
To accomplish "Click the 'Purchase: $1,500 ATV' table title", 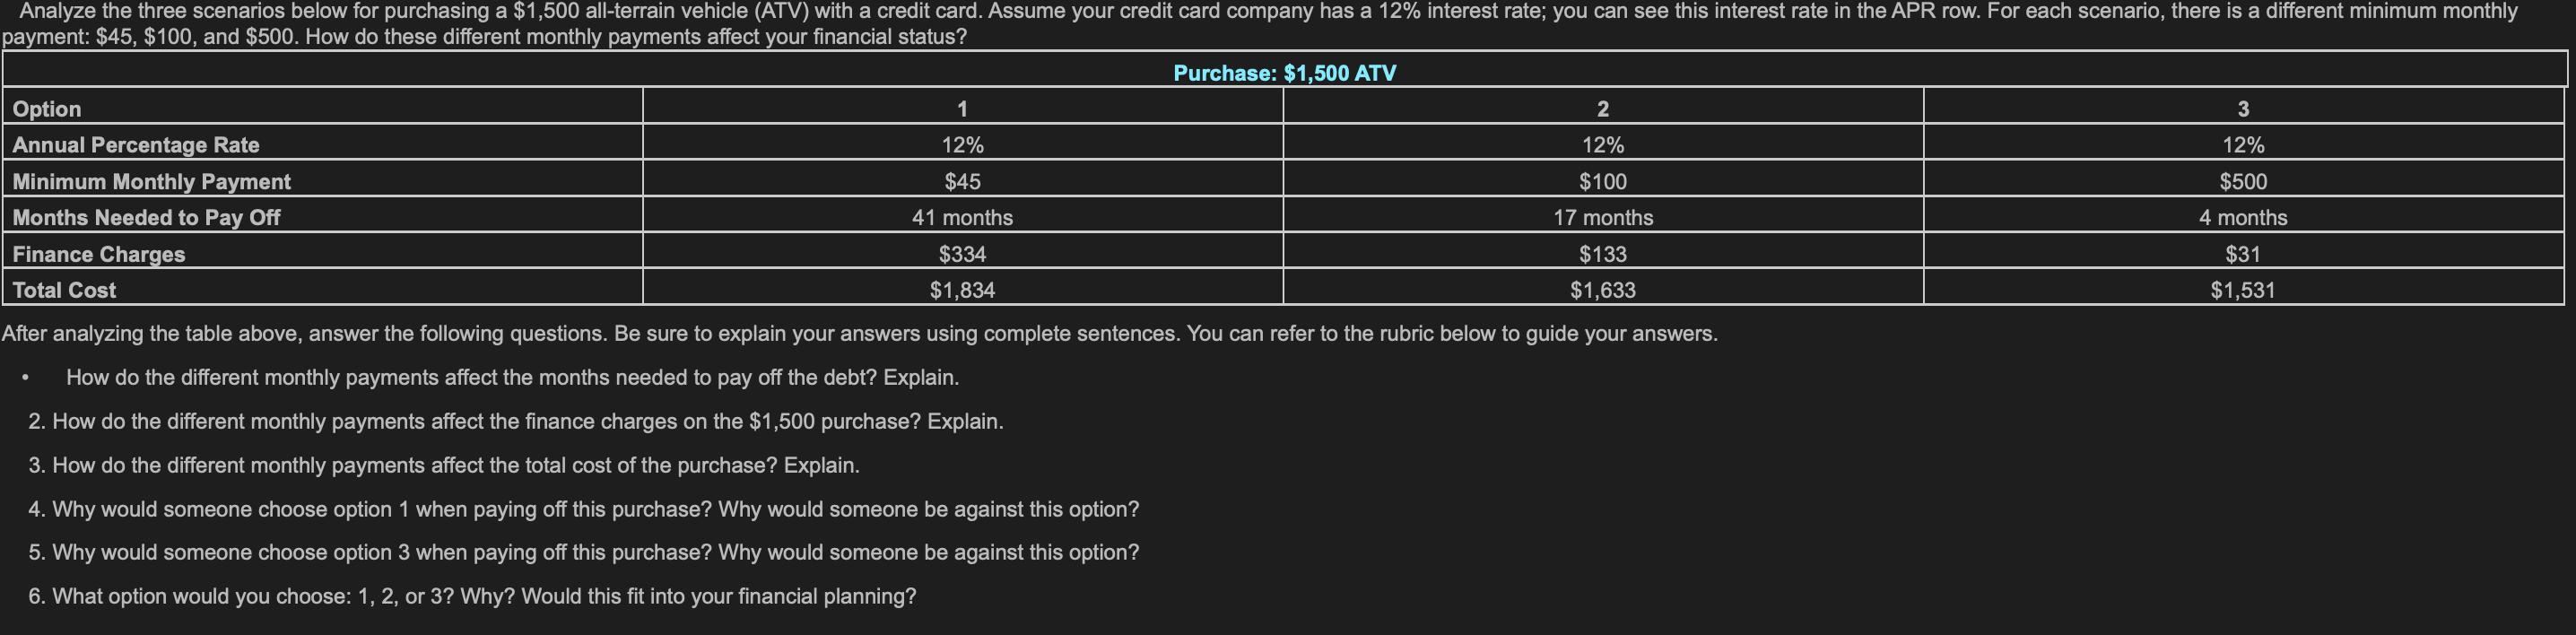I will coord(1284,73).
